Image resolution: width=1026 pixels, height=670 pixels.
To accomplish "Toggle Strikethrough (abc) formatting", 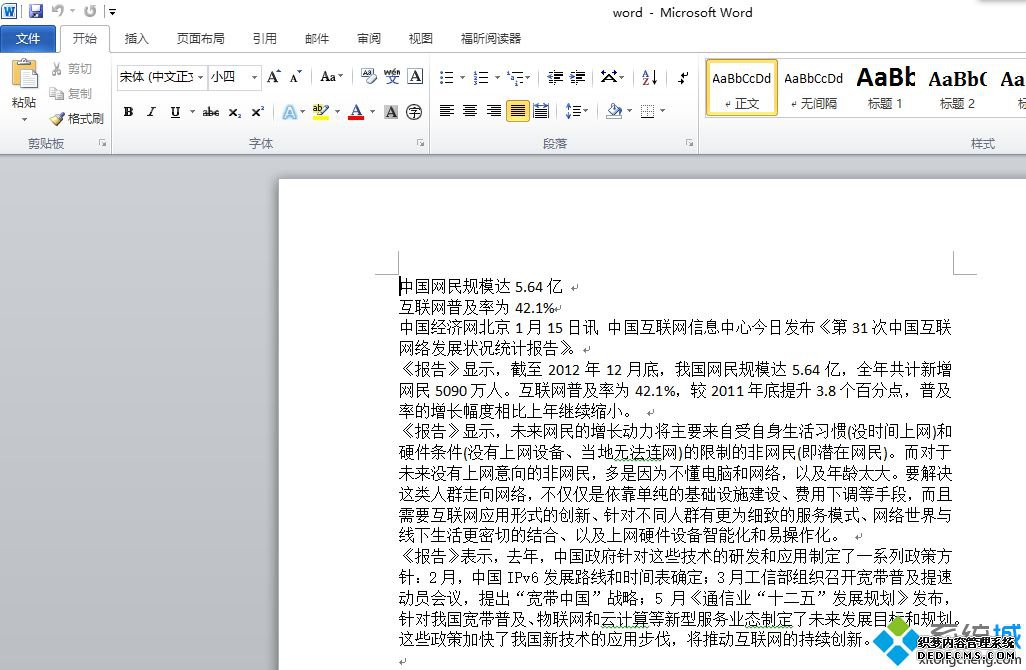I will click(211, 112).
